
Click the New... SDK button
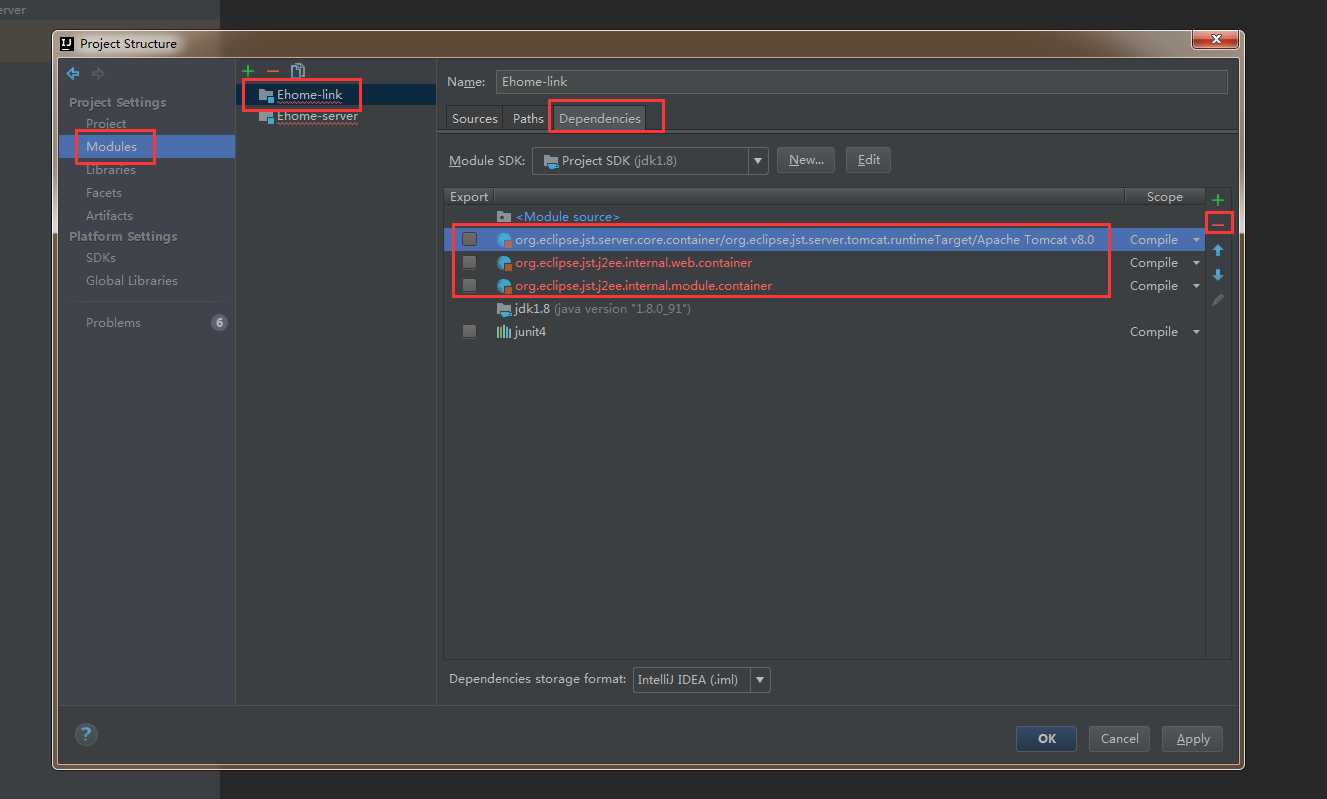[806, 160]
